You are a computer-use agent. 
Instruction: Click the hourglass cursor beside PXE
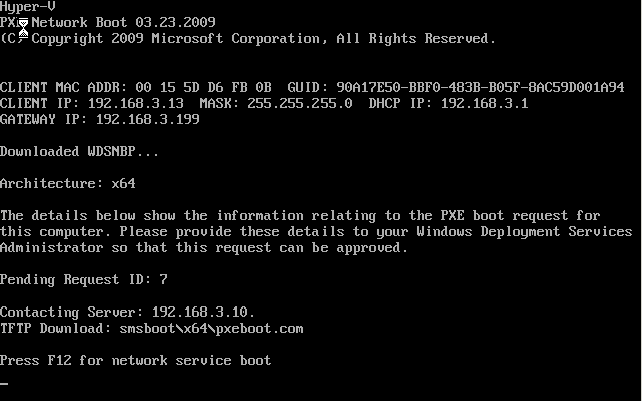click(x=23, y=28)
